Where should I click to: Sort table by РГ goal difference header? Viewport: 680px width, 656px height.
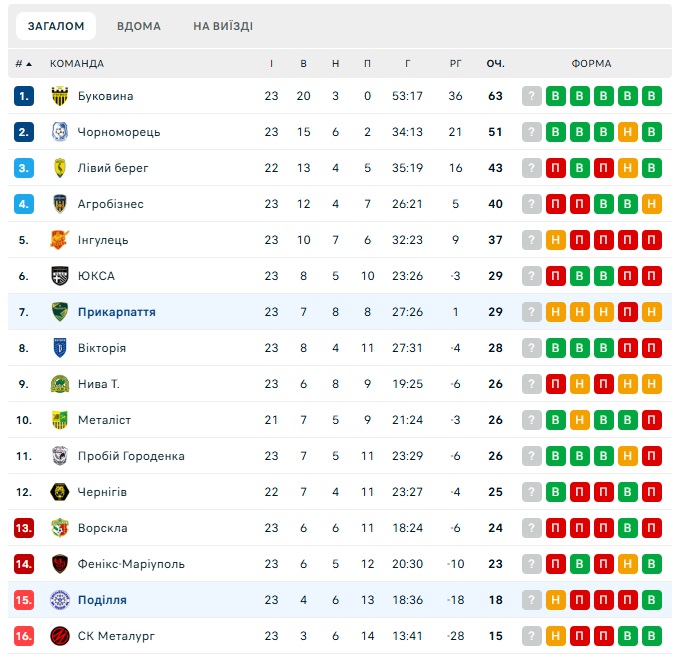click(x=456, y=64)
